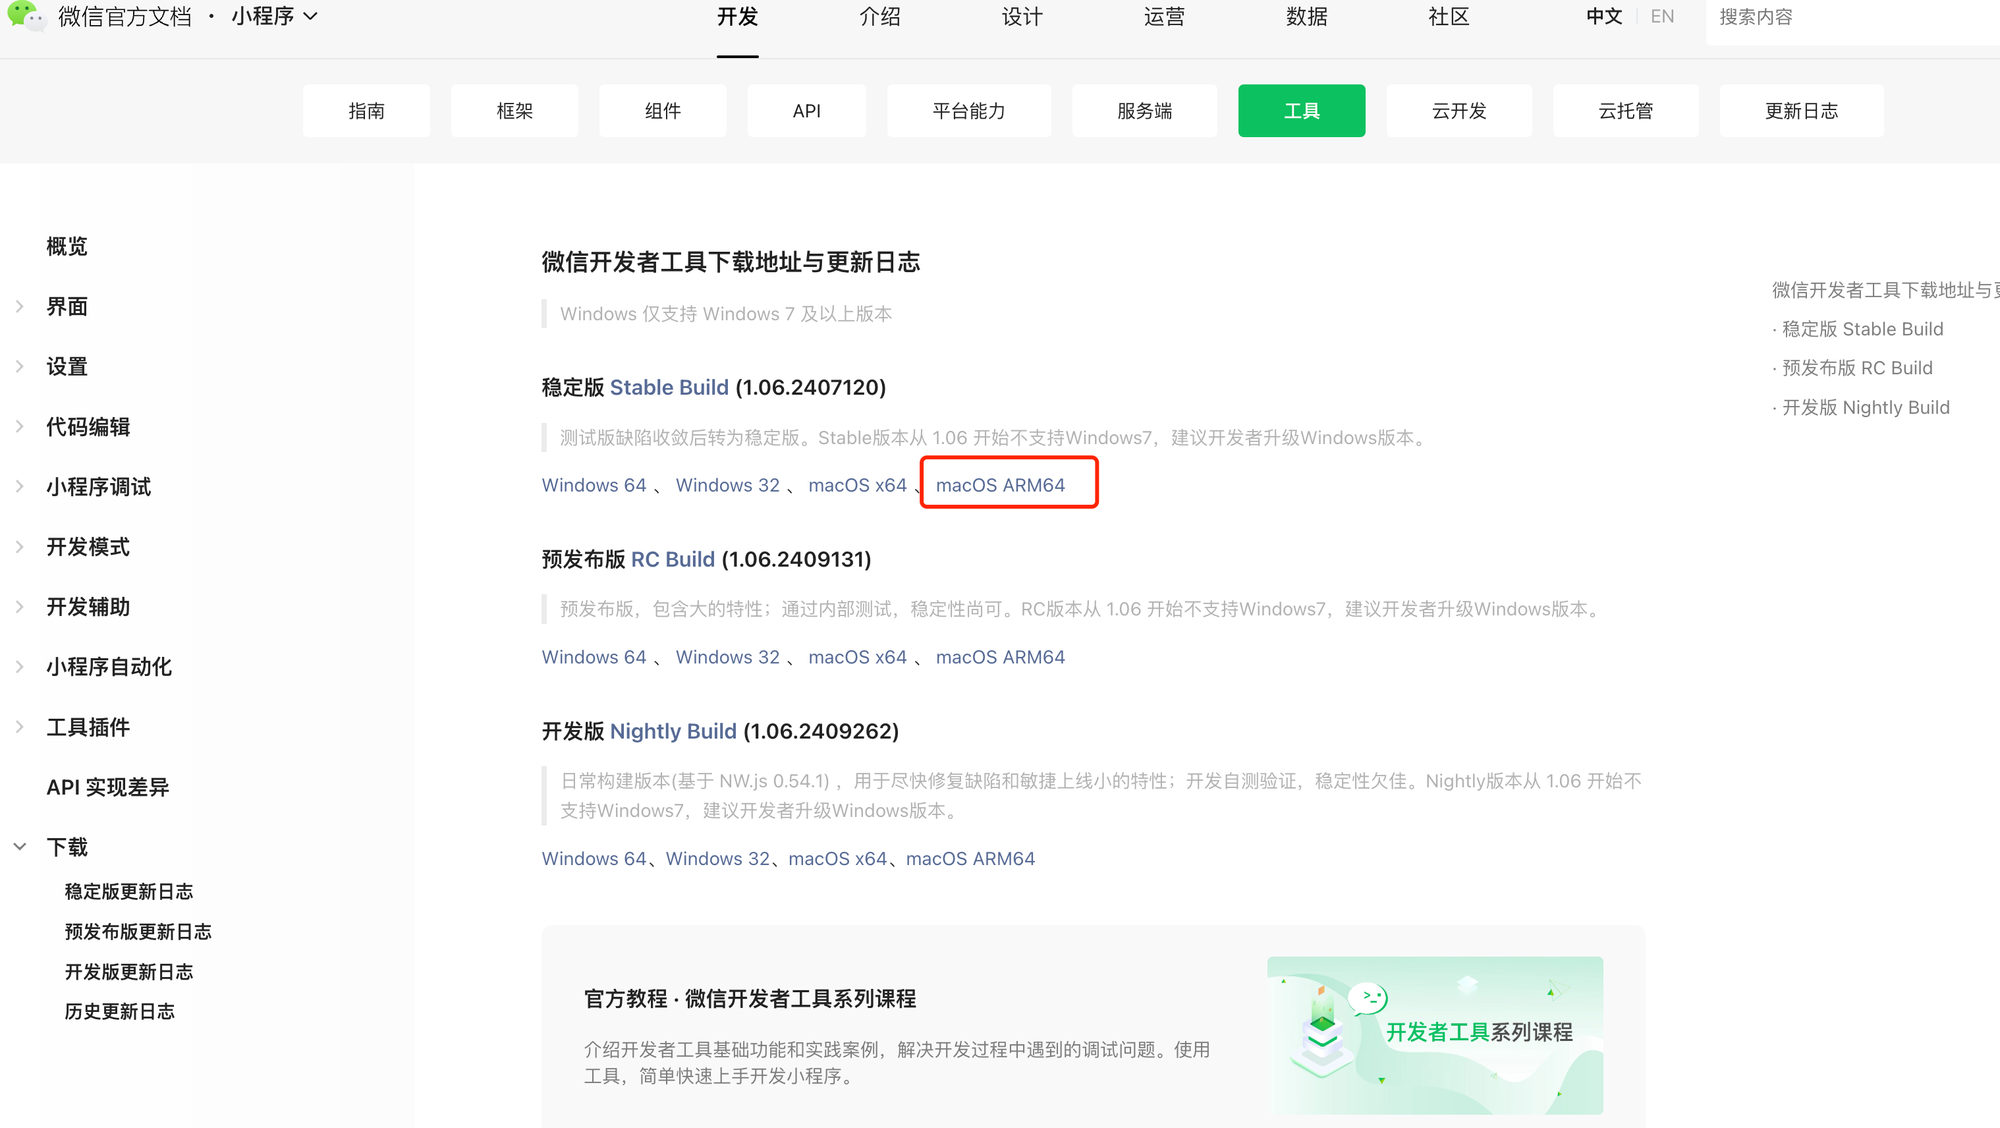Screen dimensions: 2000x1128
Task: Click the top outline heading 微信开发者工具下载地址
Action: (1886, 290)
